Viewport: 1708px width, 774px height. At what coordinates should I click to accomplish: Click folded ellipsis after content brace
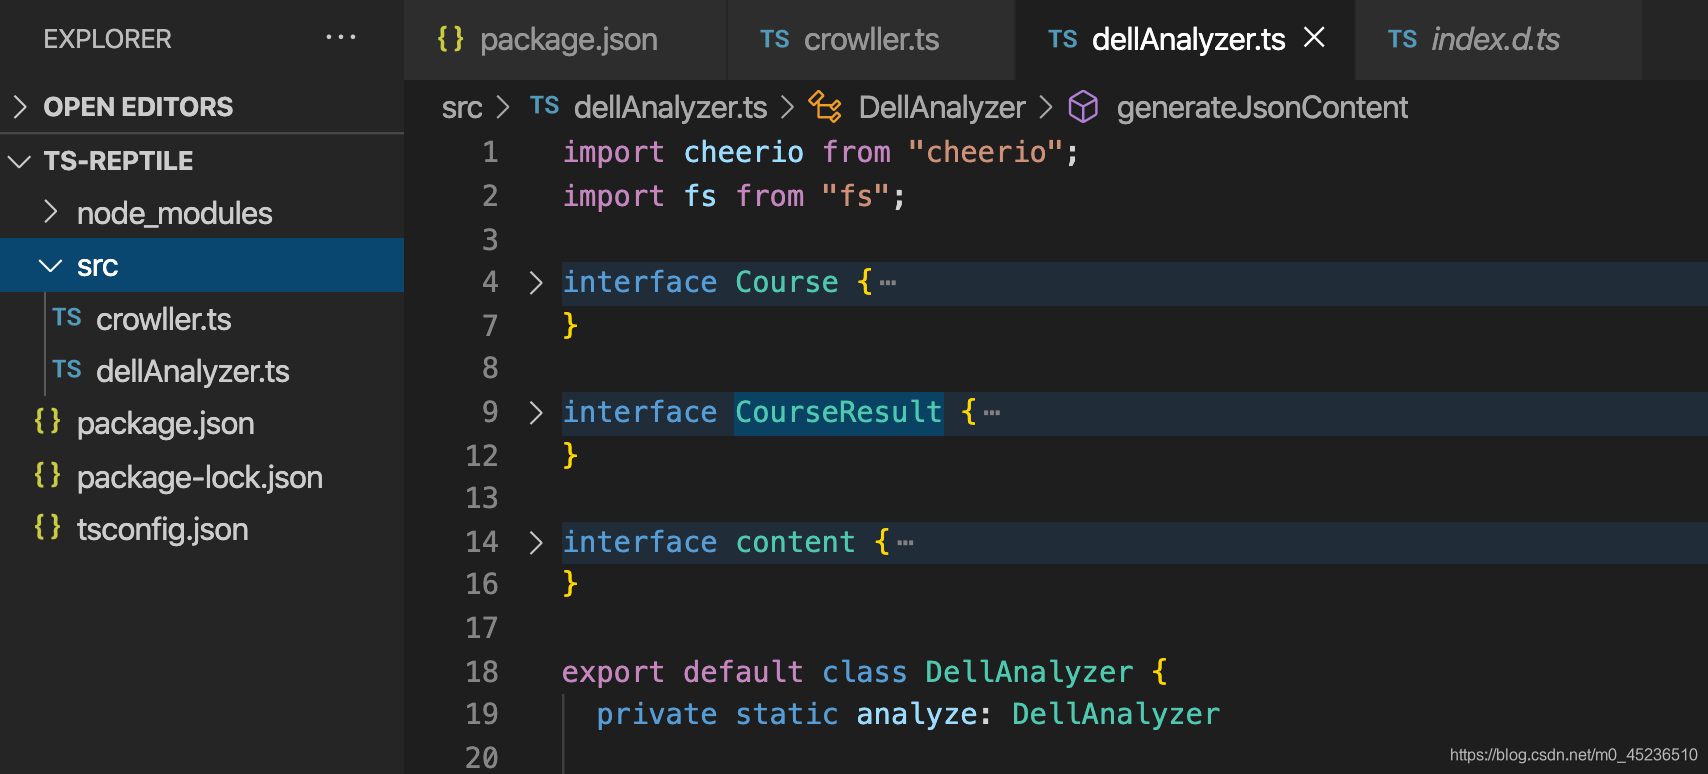pos(905,543)
